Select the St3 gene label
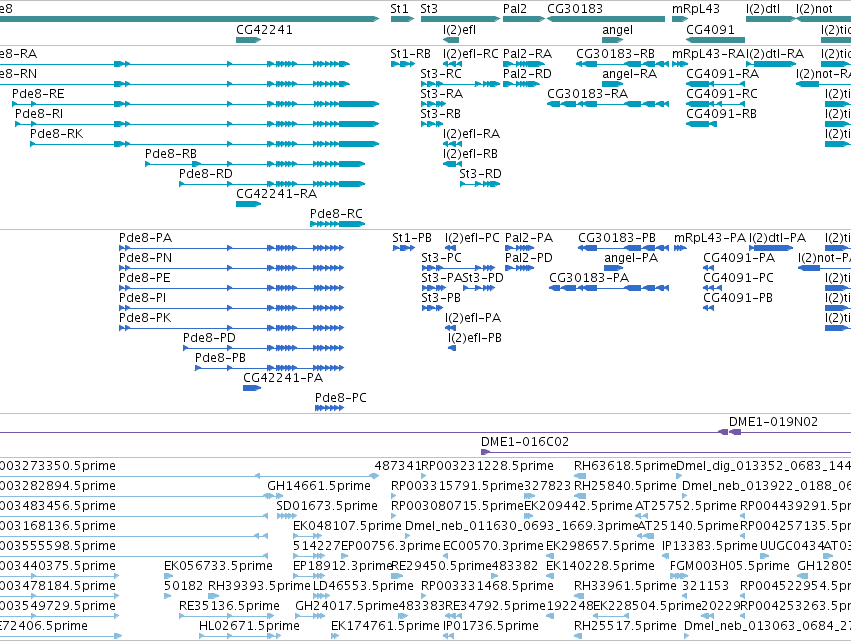The height and width of the screenshot is (641, 851). click(x=429, y=9)
